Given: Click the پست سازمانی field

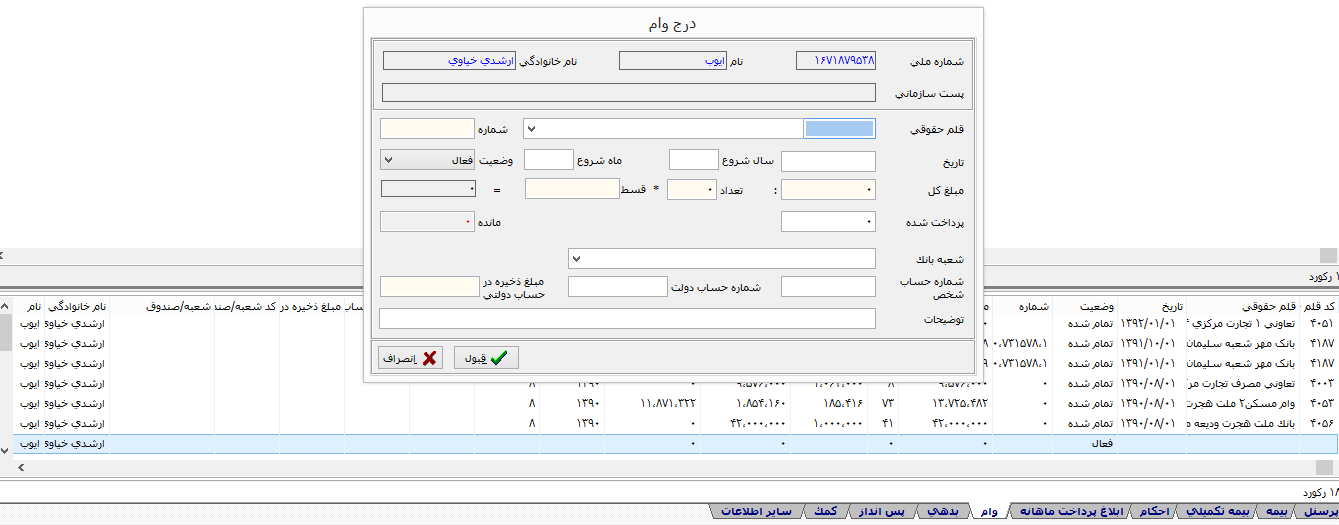Looking at the screenshot, I should (629, 94).
